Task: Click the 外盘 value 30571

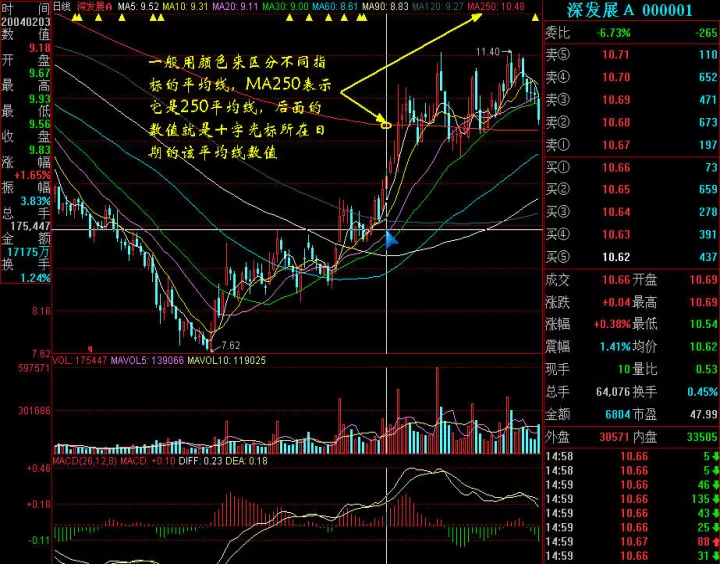Action: [615, 437]
